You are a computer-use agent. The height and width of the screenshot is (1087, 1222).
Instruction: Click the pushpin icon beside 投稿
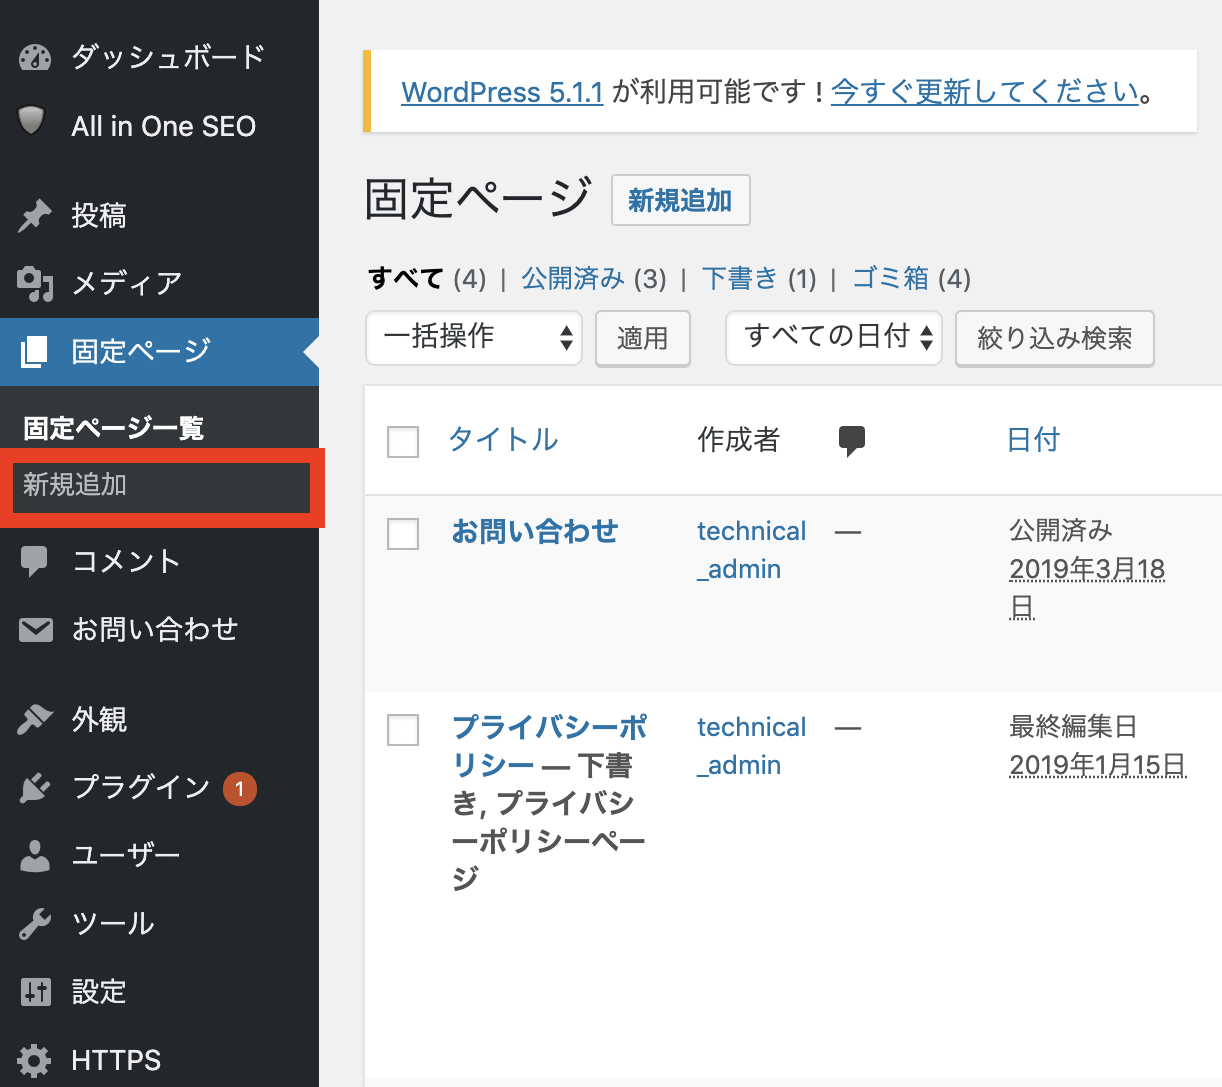pyautogui.click(x=35, y=215)
